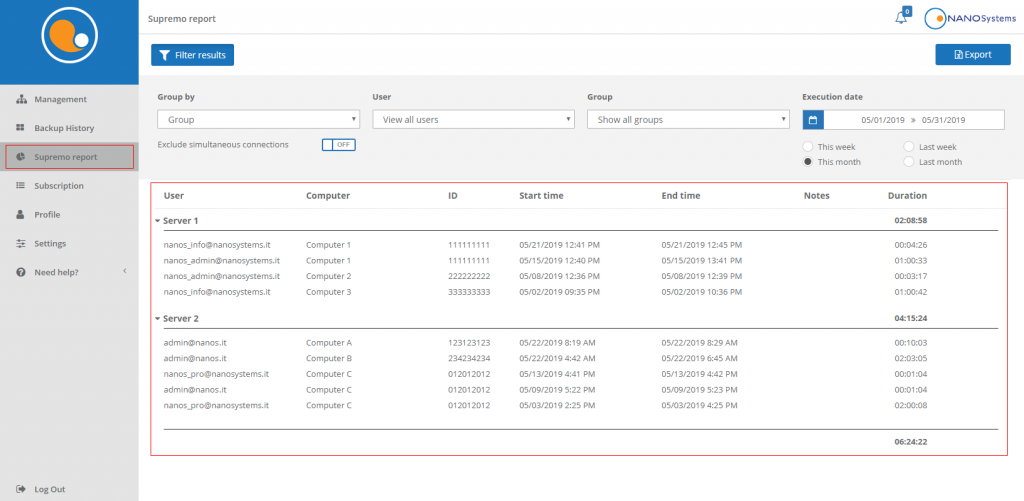Click the Computer B cell
This screenshot has height=501, width=1024.
coord(329,358)
